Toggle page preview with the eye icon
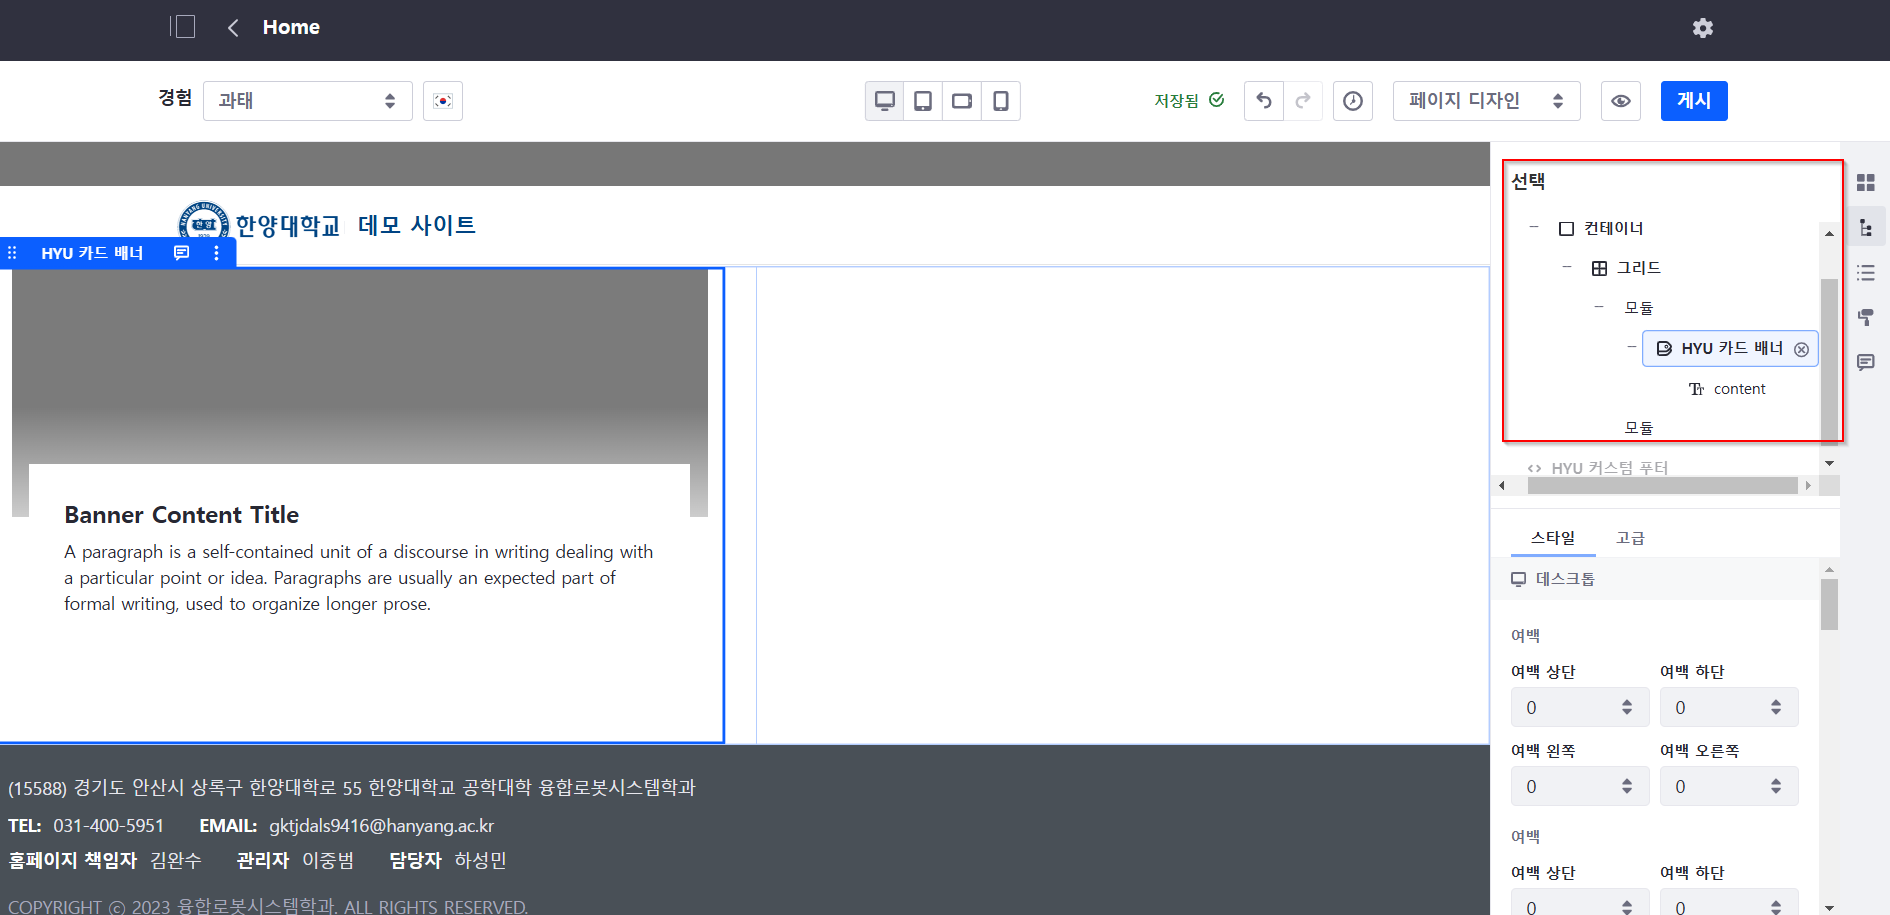Viewport: 1890px width, 915px height. click(x=1620, y=101)
